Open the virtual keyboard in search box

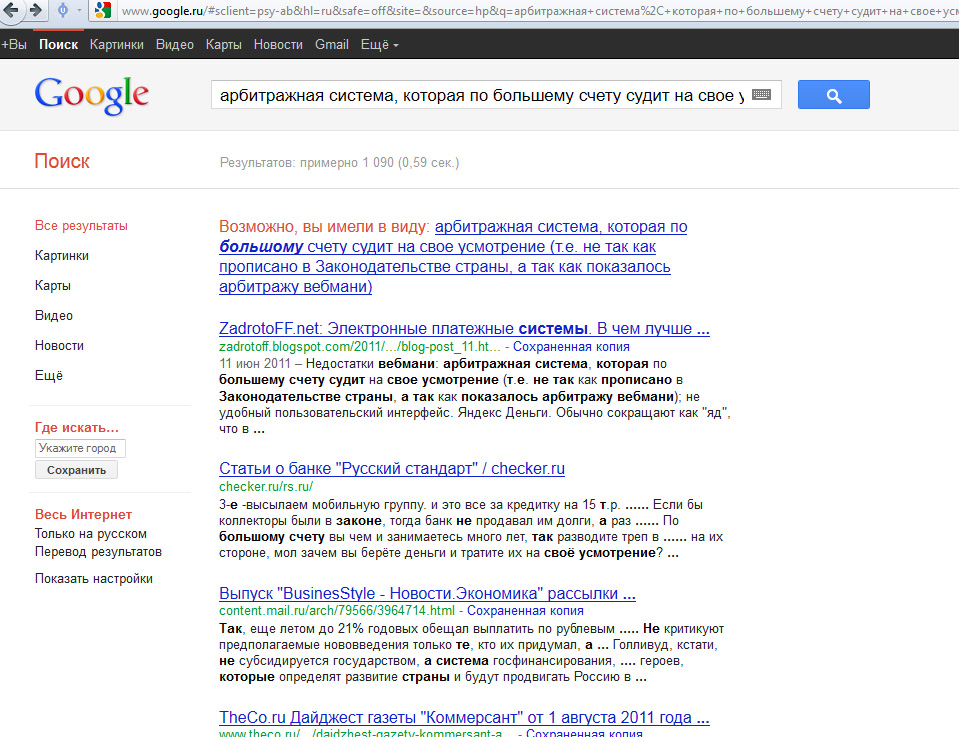761,95
